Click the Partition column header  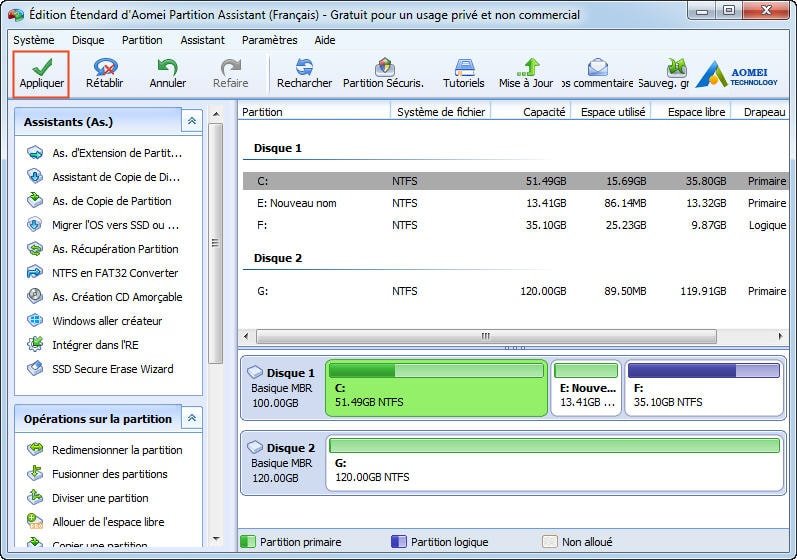(314, 112)
